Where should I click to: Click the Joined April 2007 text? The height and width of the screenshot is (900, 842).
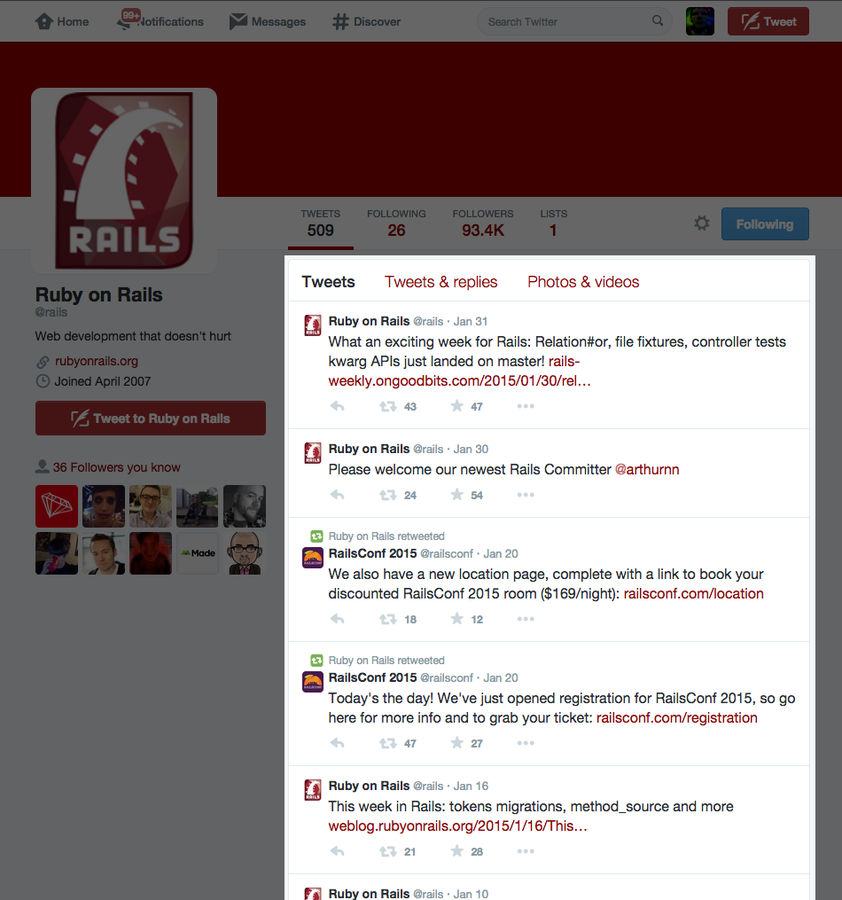pos(102,381)
